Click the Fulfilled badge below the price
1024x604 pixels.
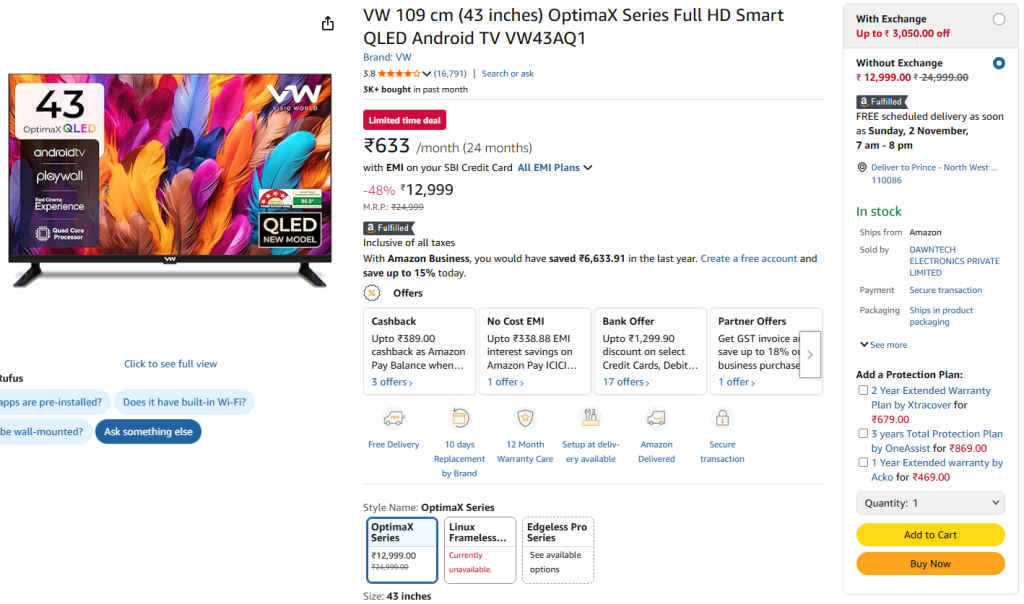388,227
